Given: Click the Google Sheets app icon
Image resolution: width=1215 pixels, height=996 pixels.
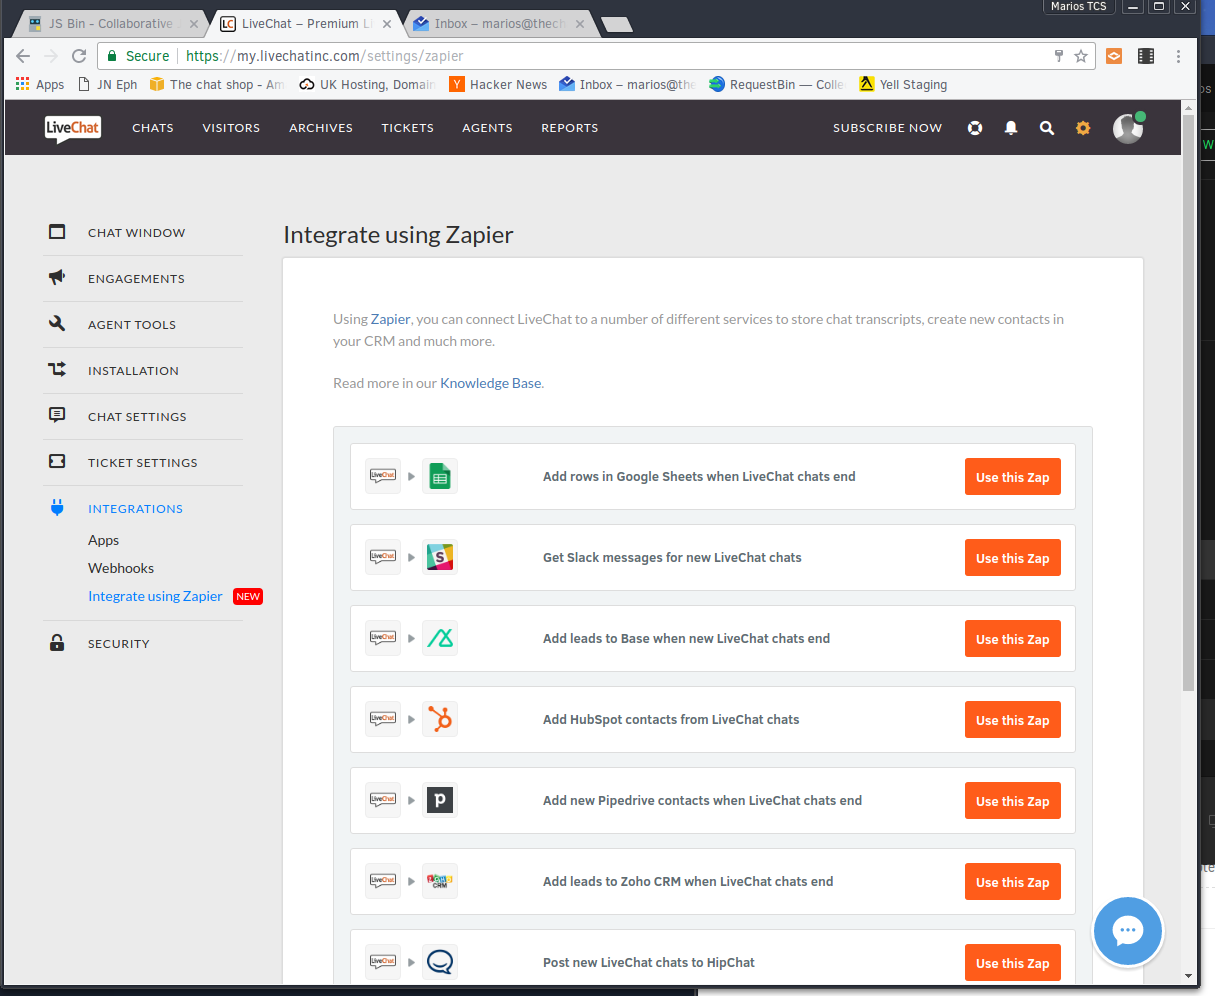Looking at the screenshot, I should 440,477.
